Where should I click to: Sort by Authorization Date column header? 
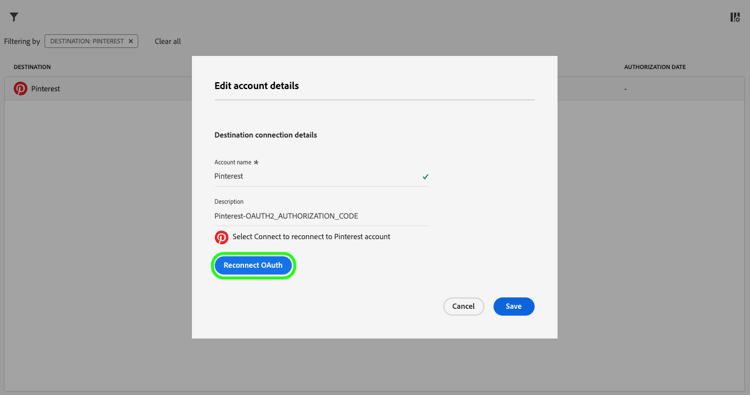coord(654,67)
